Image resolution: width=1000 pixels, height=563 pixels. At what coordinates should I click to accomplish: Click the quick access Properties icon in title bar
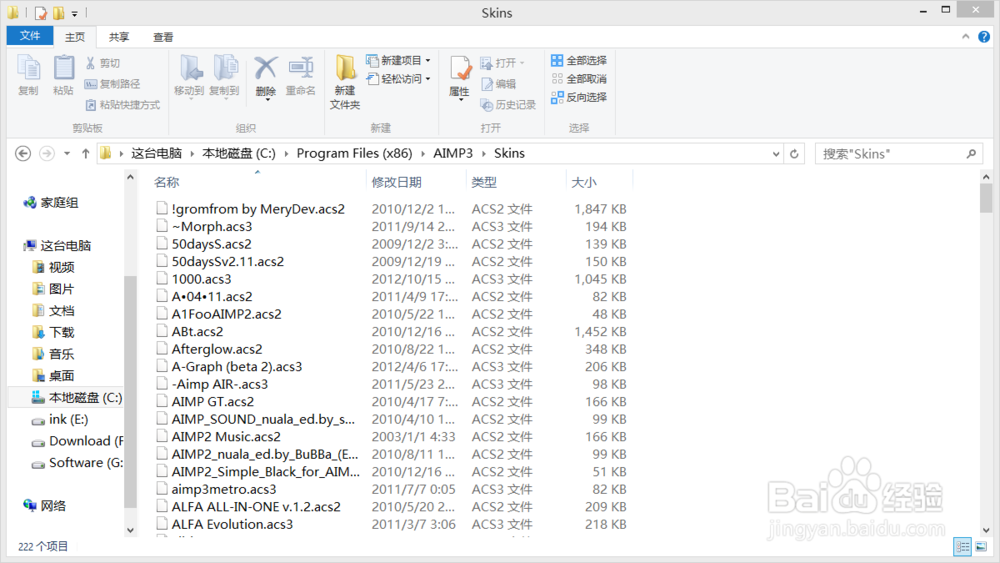(x=41, y=13)
